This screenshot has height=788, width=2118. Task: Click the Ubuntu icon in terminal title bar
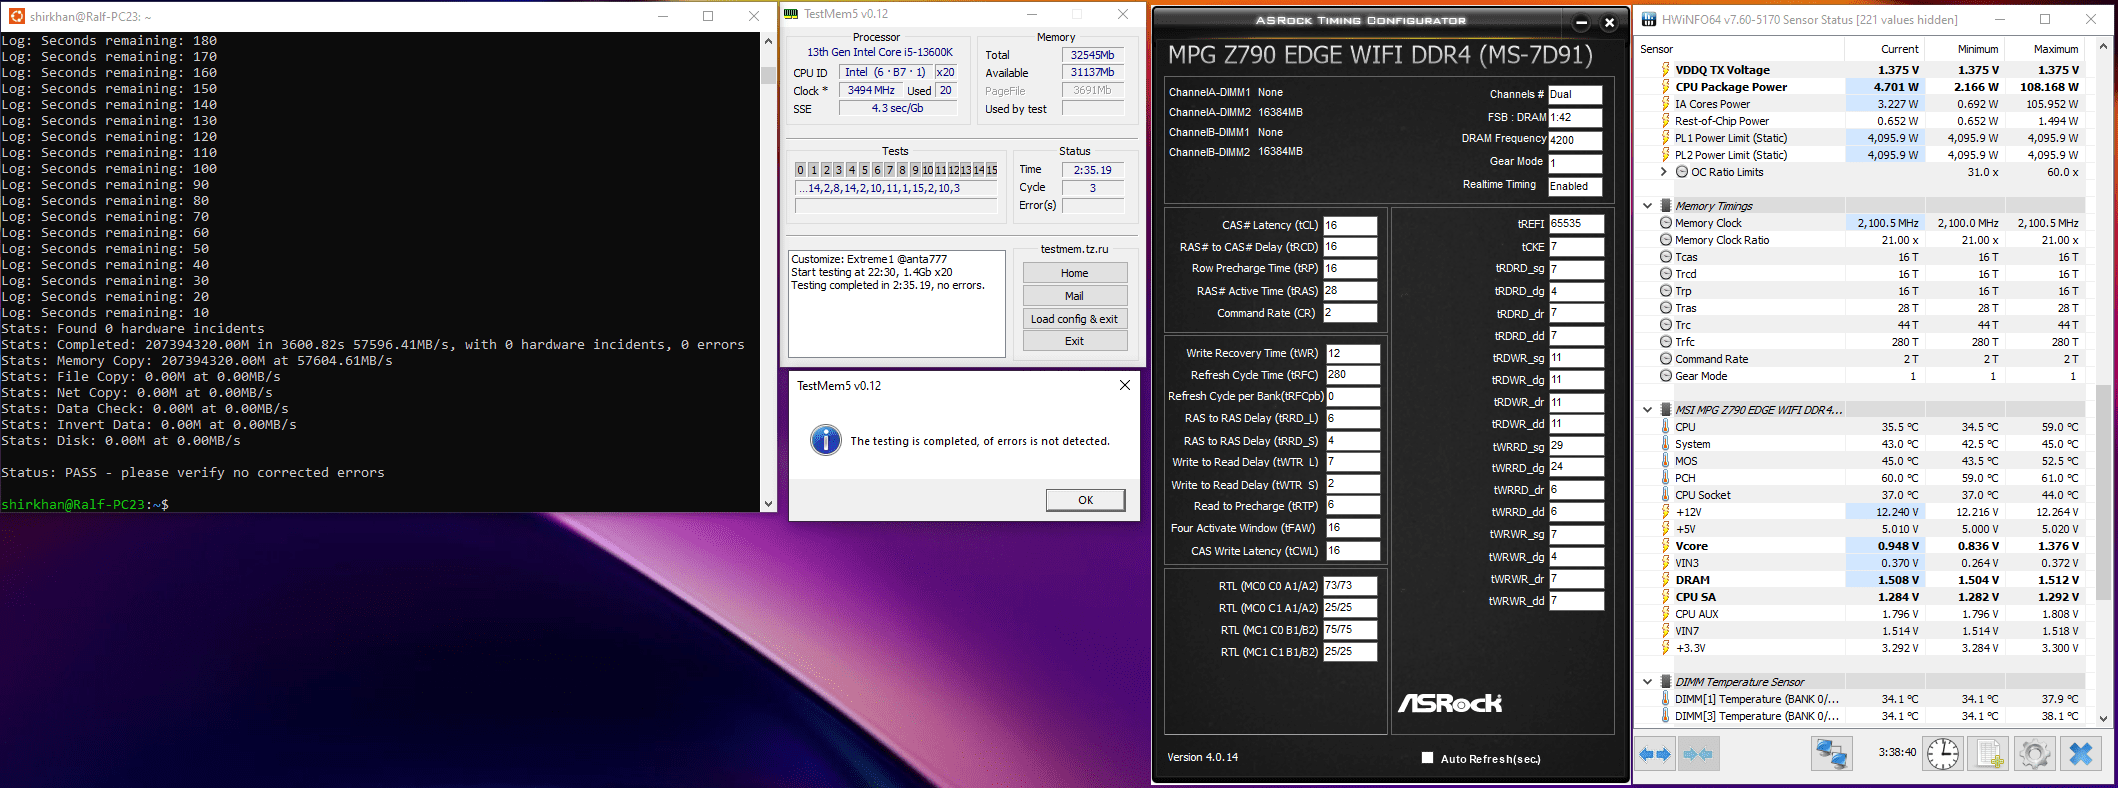click(16, 16)
